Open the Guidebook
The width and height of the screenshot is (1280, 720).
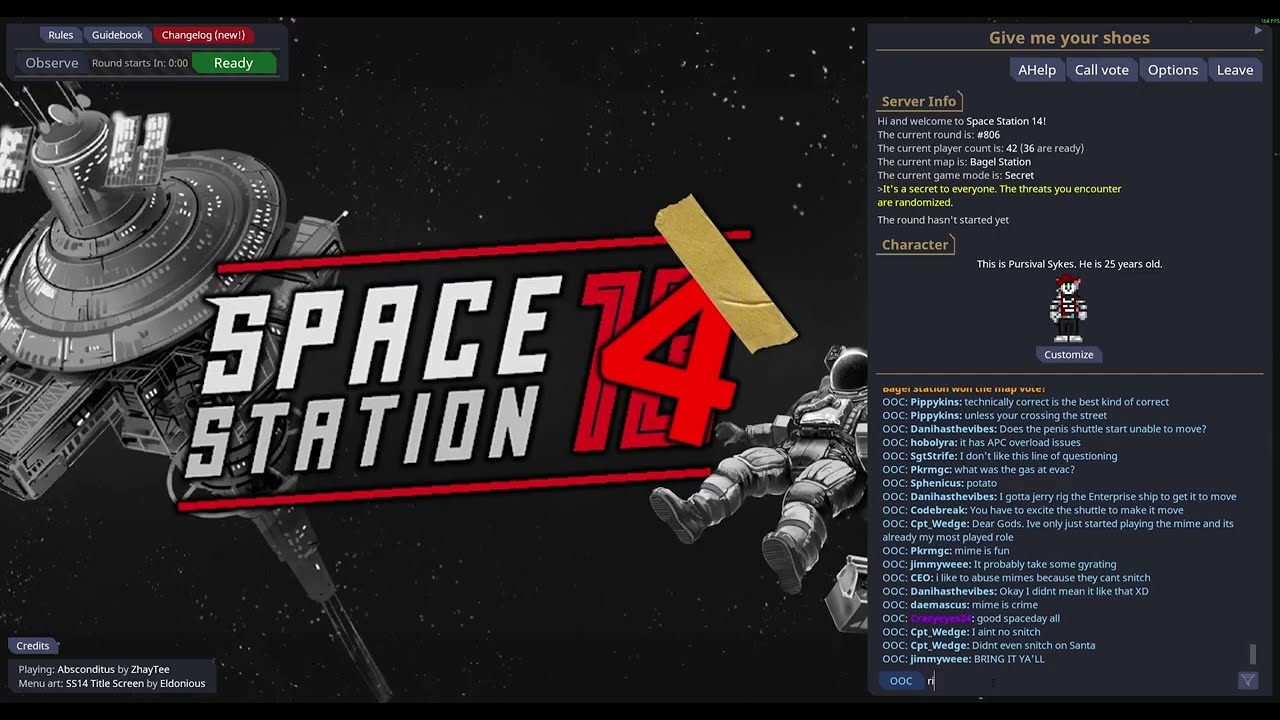point(117,35)
